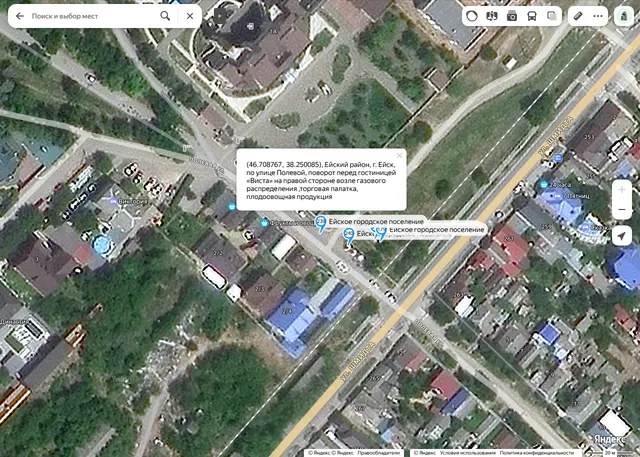Select the ruler measurement tool
The image size is (640, 457).
[x=578, y=16]
